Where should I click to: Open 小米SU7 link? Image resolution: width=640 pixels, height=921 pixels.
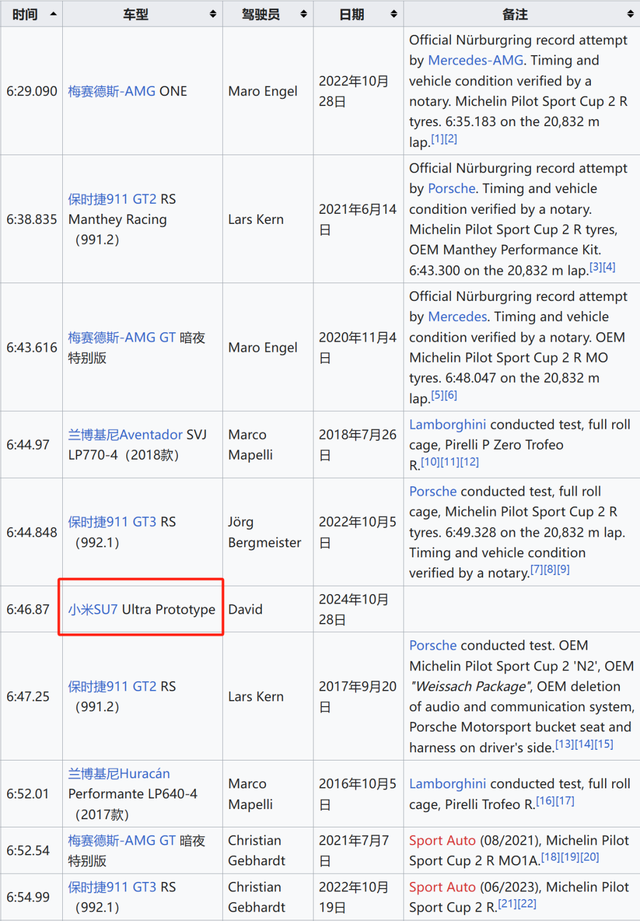93,609
